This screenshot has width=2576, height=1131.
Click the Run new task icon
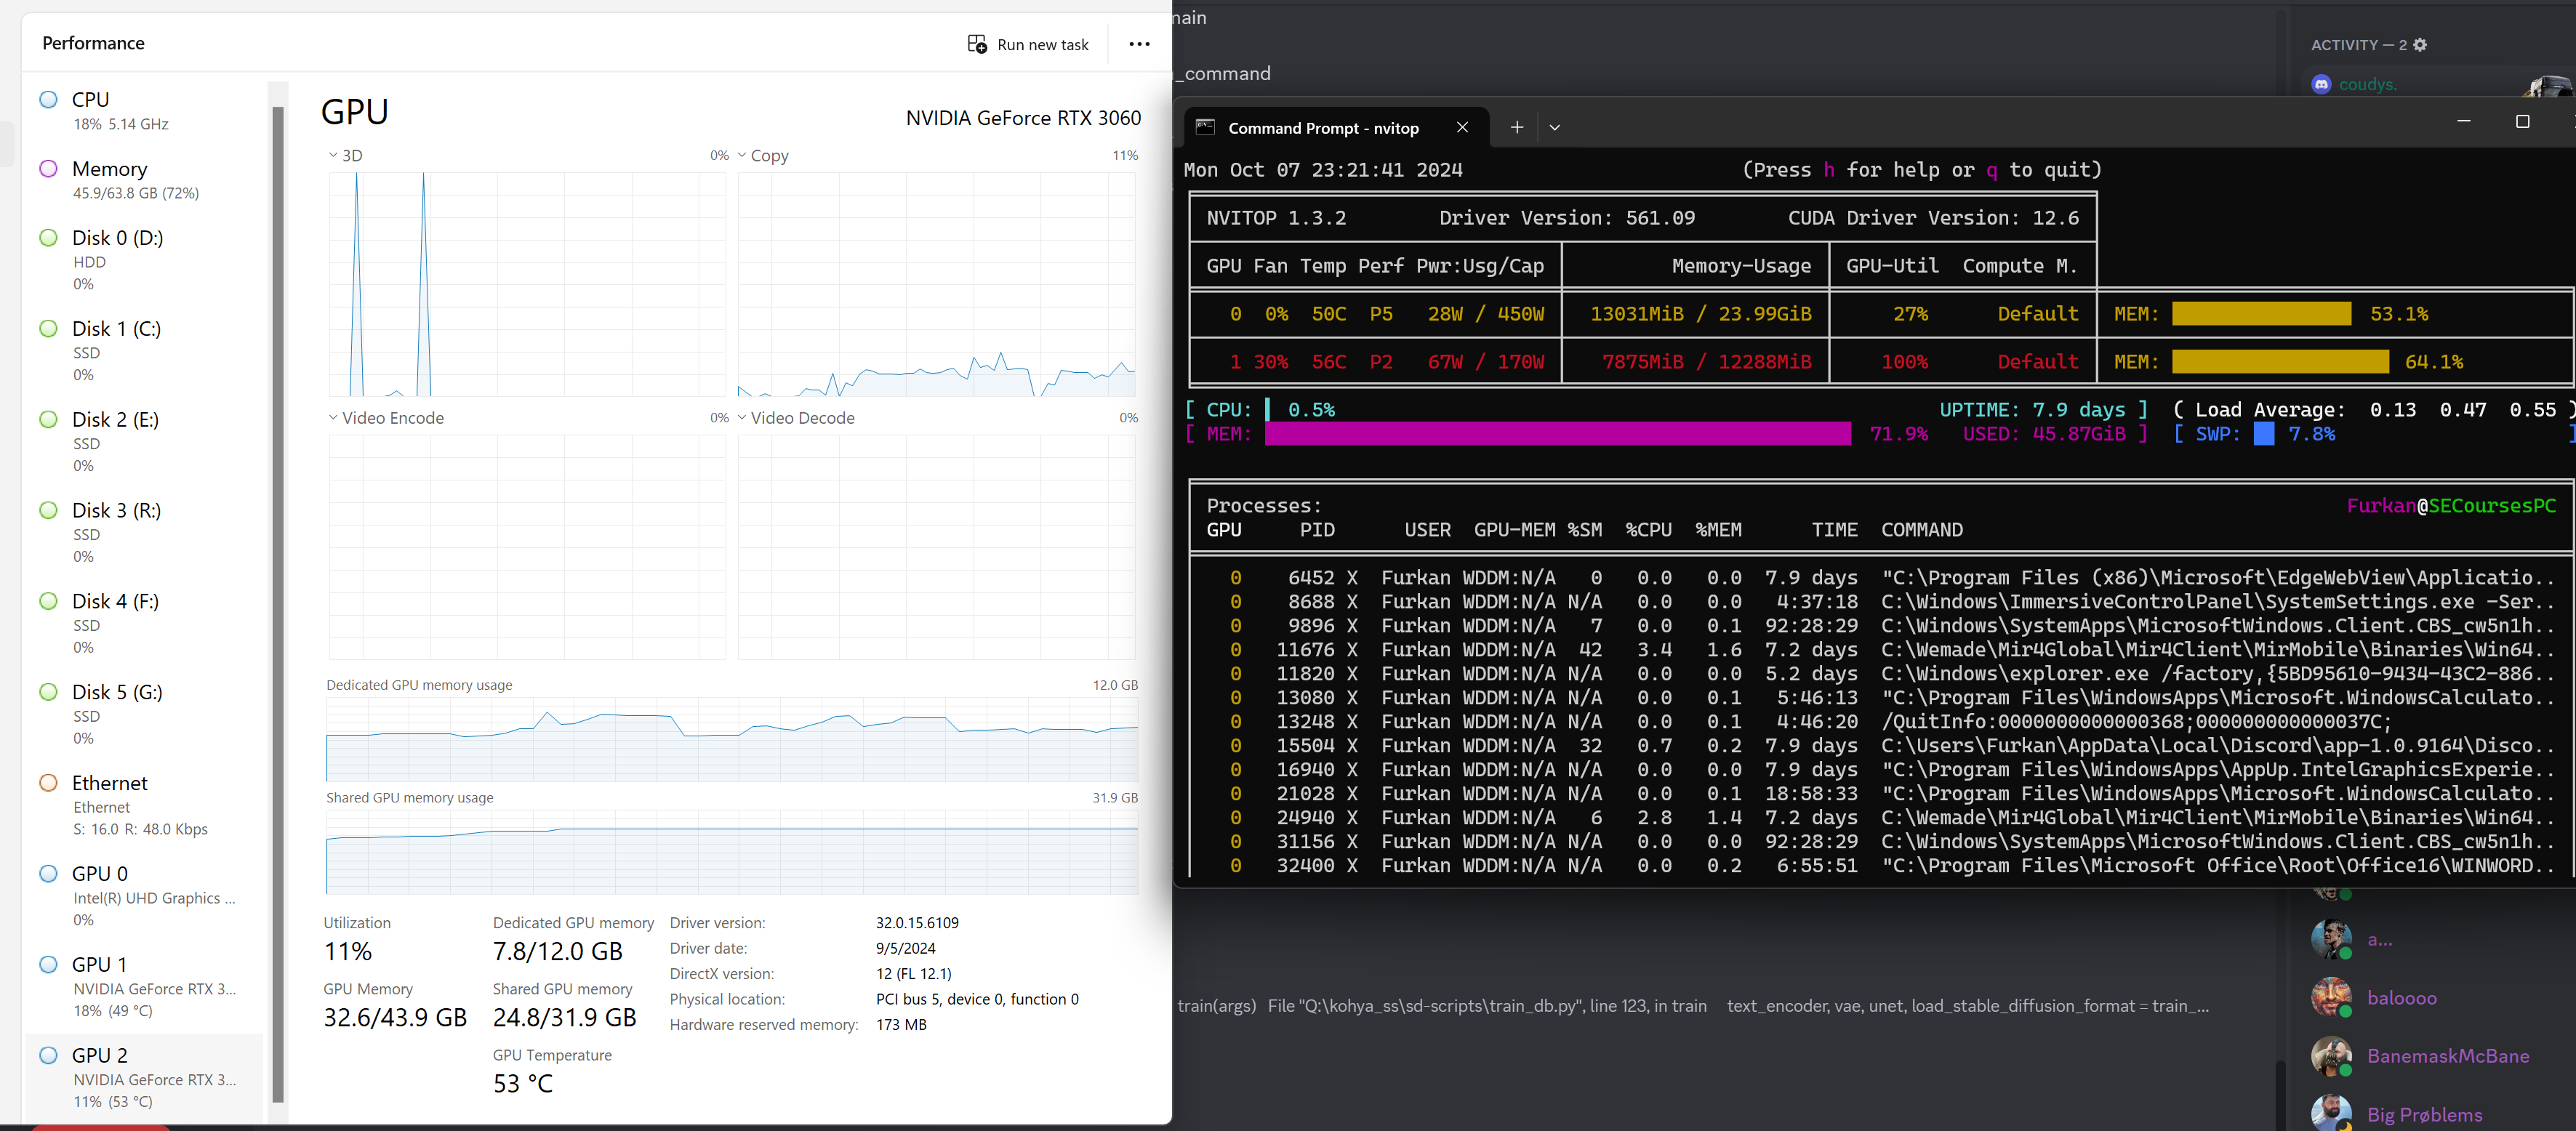coord(977,44)
